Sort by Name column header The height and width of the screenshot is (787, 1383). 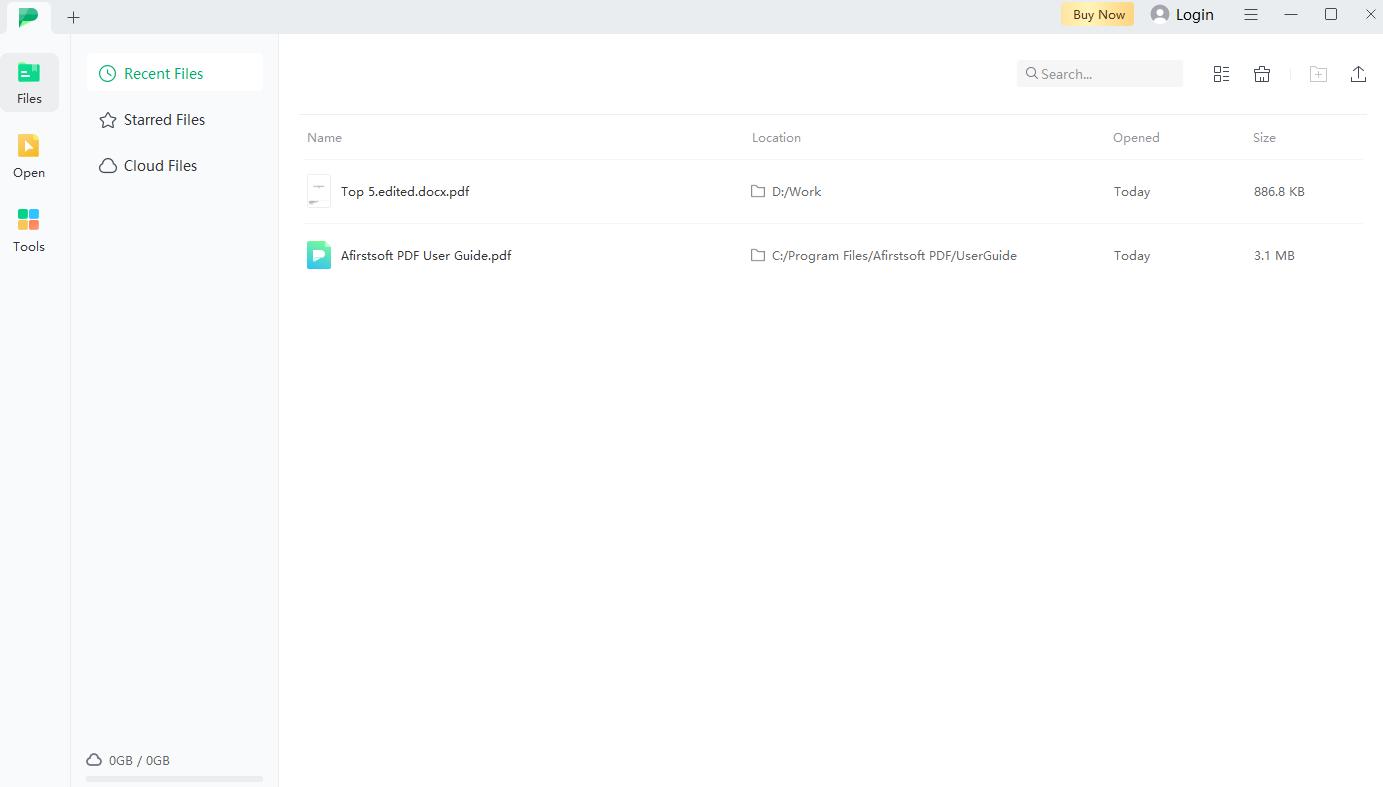pos(324,137)
